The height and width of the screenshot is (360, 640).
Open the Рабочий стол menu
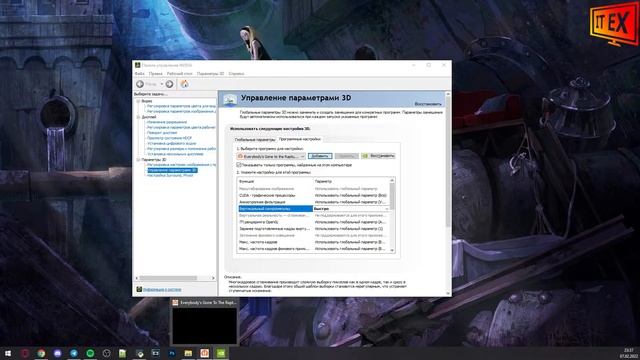coord(180,73)
